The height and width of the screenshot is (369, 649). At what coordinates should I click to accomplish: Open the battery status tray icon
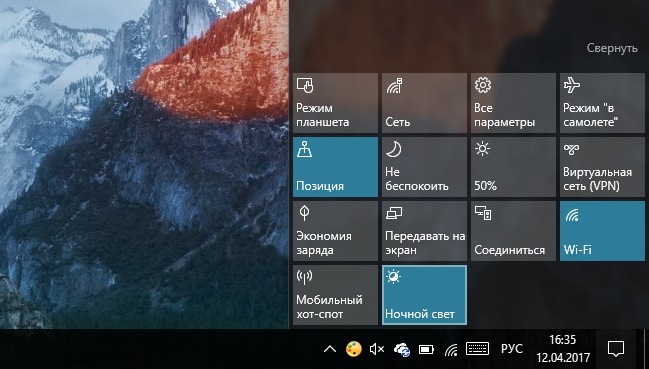pos(426,350)
